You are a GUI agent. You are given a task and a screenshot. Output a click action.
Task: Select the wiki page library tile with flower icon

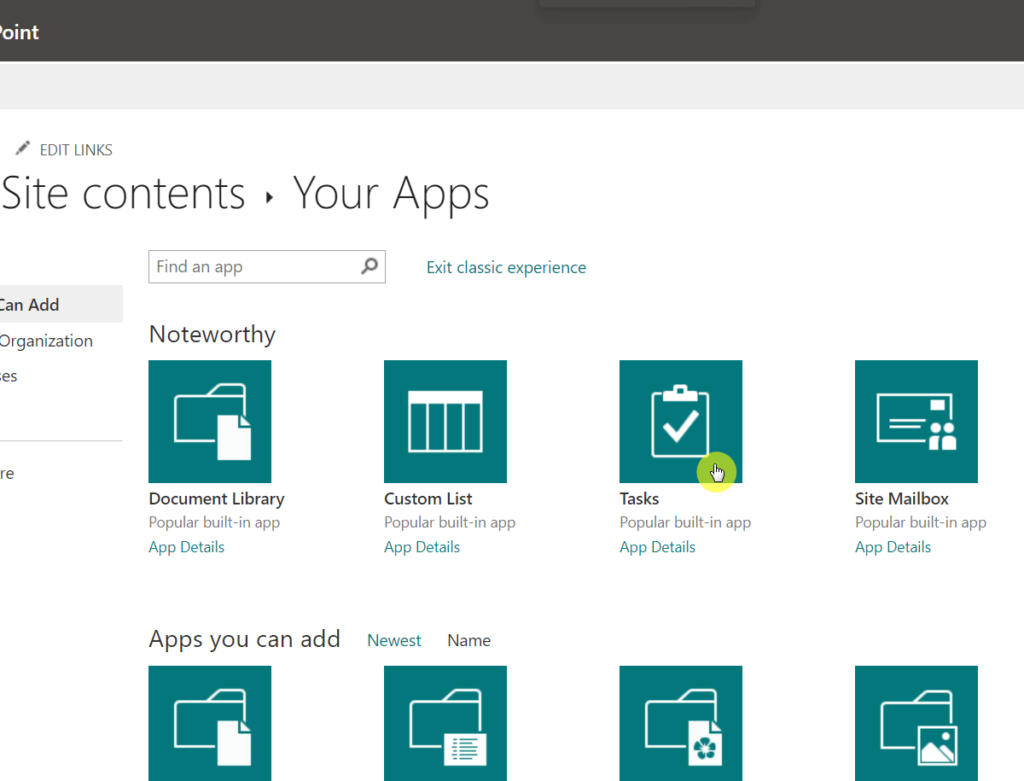tap(680, 724)
